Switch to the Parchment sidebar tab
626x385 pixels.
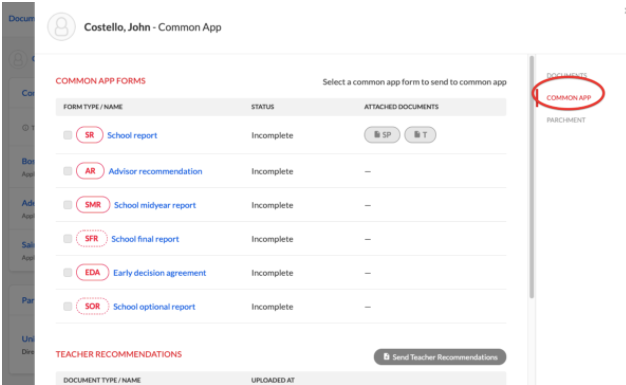[566, 120]
